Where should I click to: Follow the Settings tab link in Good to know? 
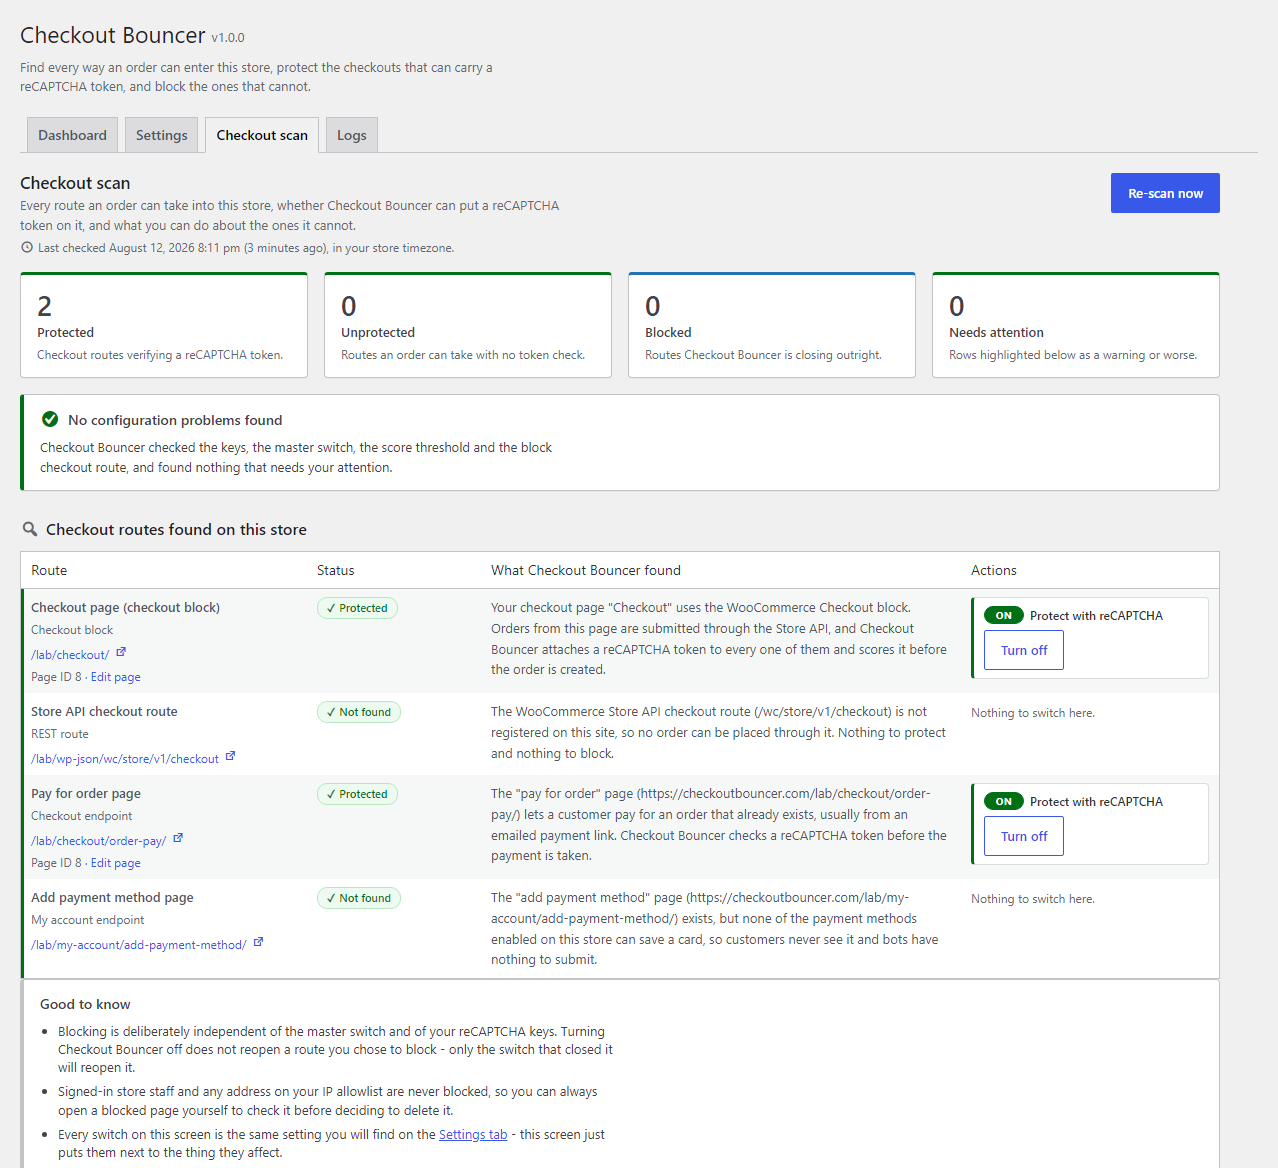(x=473, y=1134)
